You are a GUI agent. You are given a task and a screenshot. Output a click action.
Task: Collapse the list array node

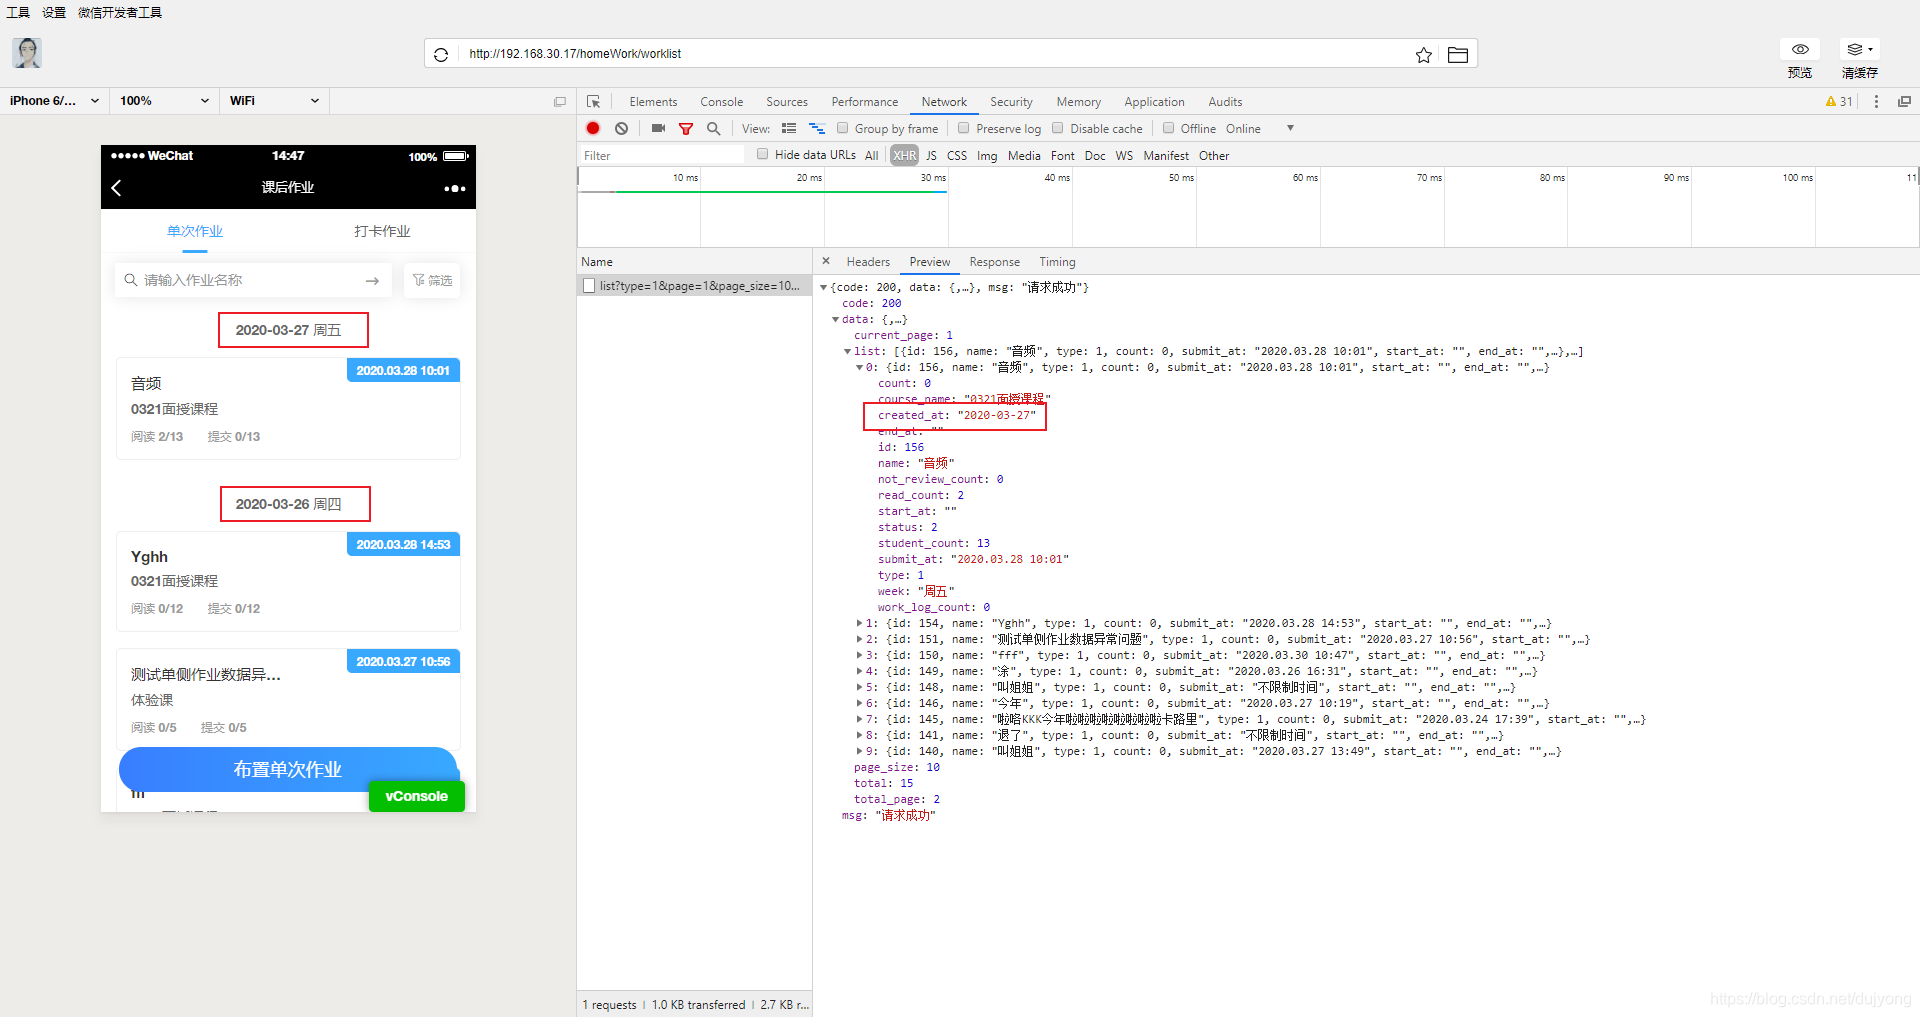[x=847, y=352]
